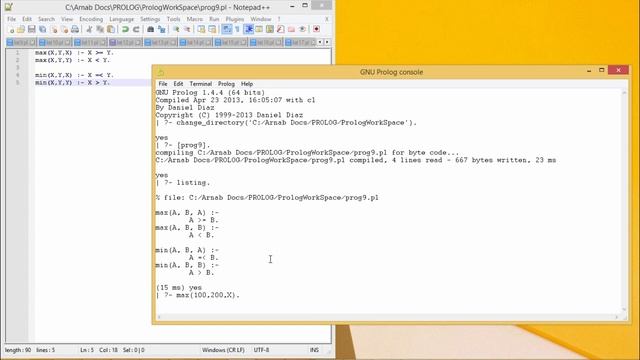Screen dimensions: 640x360
Task: Open the Notepad++ Edit menu
Action: coord(27,19)
